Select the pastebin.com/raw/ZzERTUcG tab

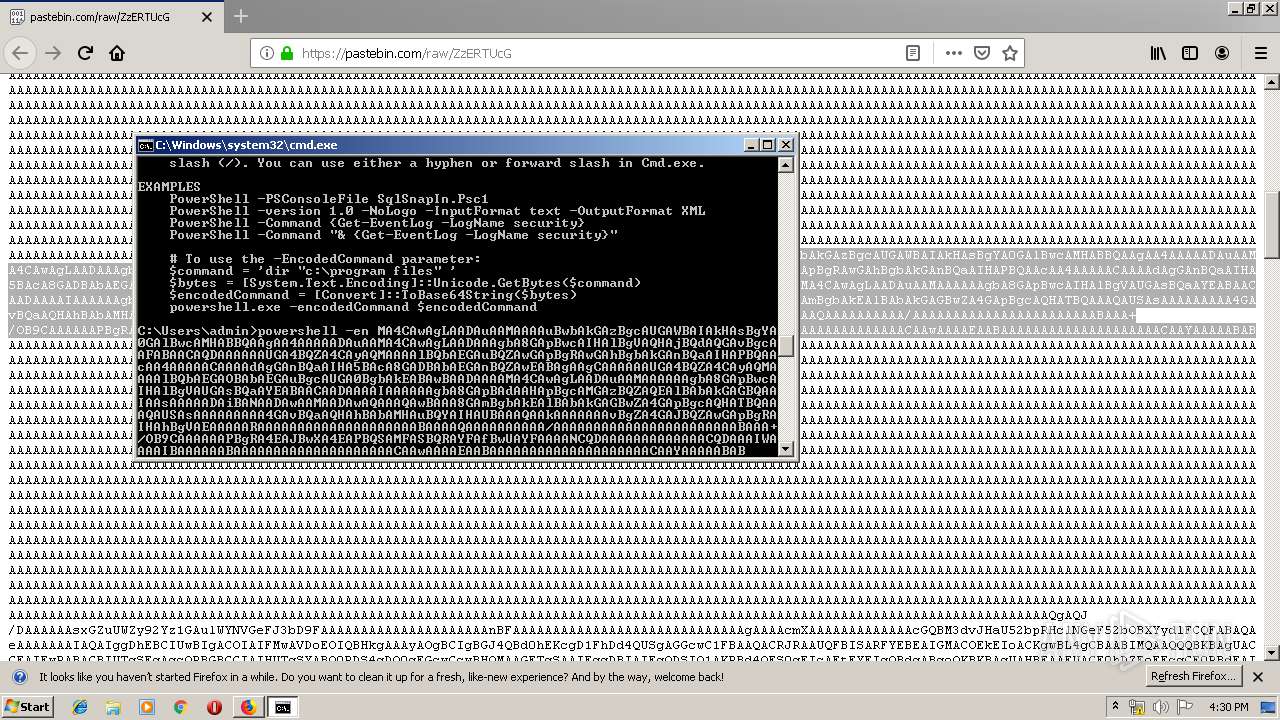pos(112,17)
